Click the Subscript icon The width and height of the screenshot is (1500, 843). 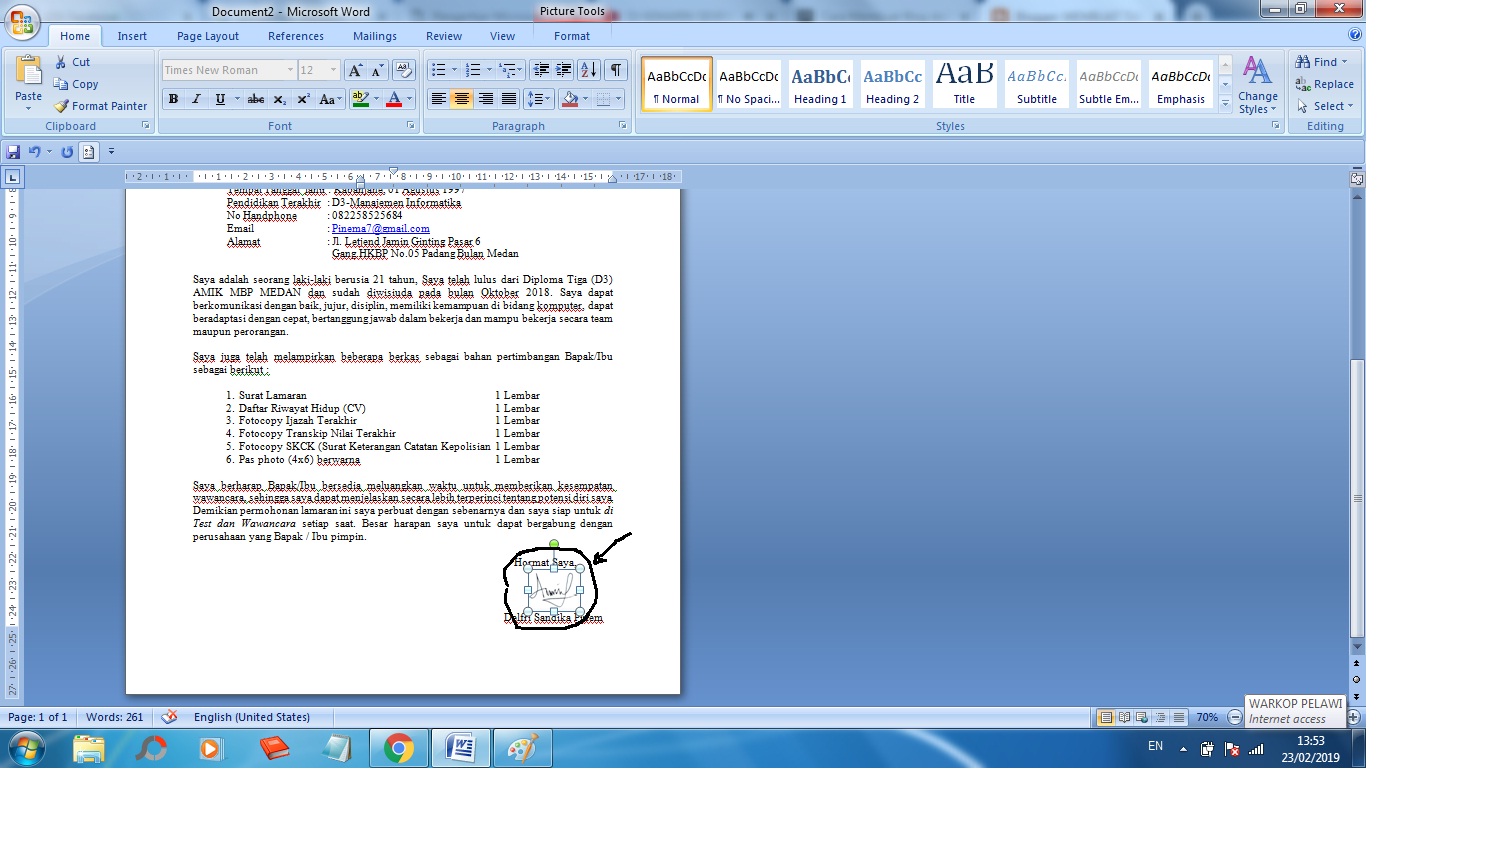[281, 99]
